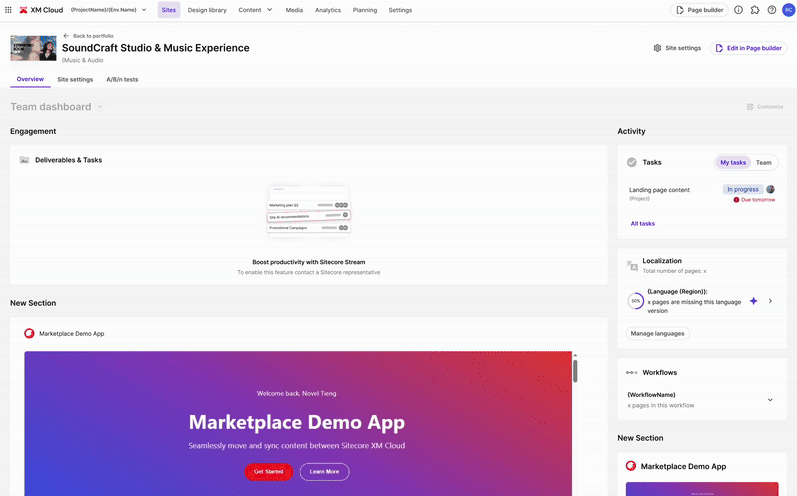This screenshot has height=496, width=797.
Task: Click the SoundCraft Studio & Music Experience title
Action: pyautogui.click(x=156, y=48)
